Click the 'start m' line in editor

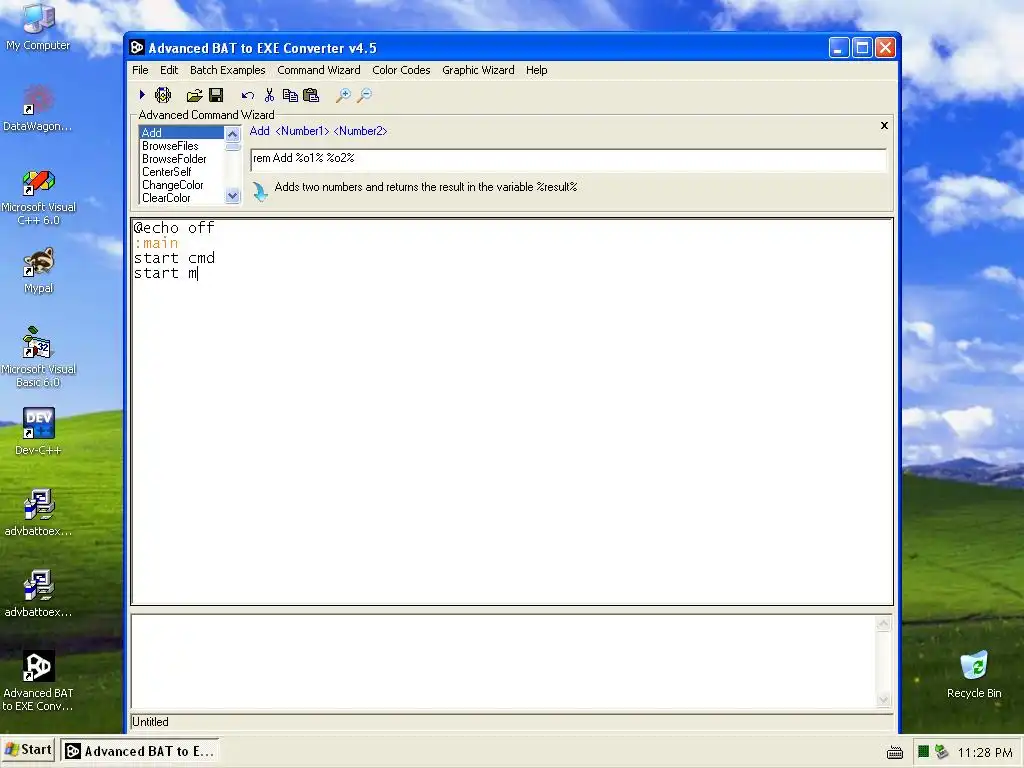[x=165, y=273]
